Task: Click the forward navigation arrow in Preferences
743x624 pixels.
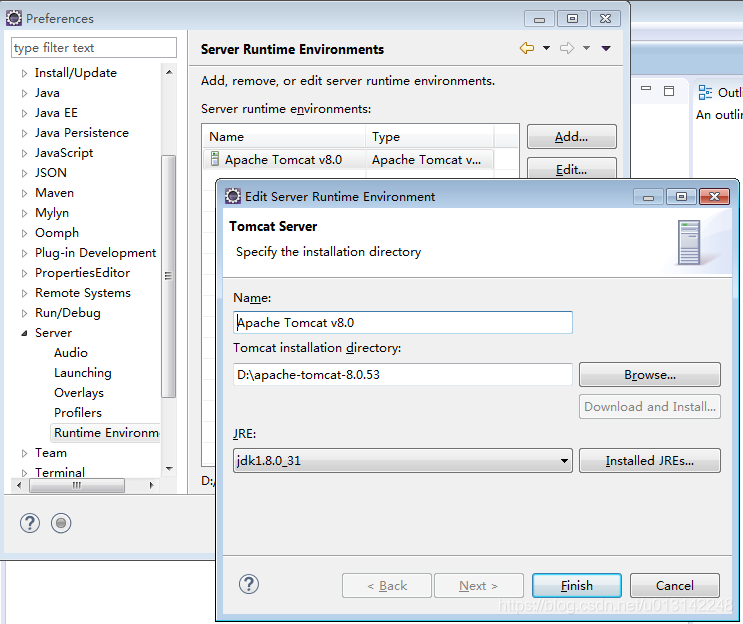Action: point(567,48)
